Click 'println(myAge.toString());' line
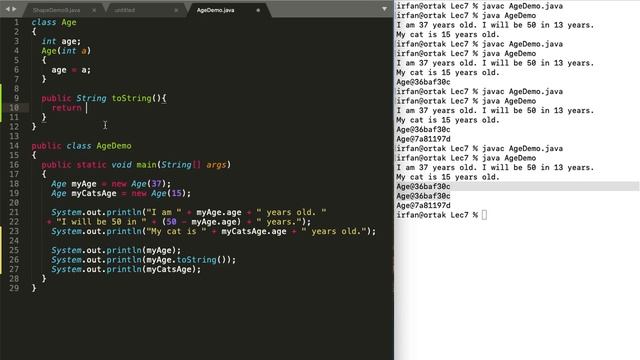This screenshot has width=640, height=360. click(144, 260)
